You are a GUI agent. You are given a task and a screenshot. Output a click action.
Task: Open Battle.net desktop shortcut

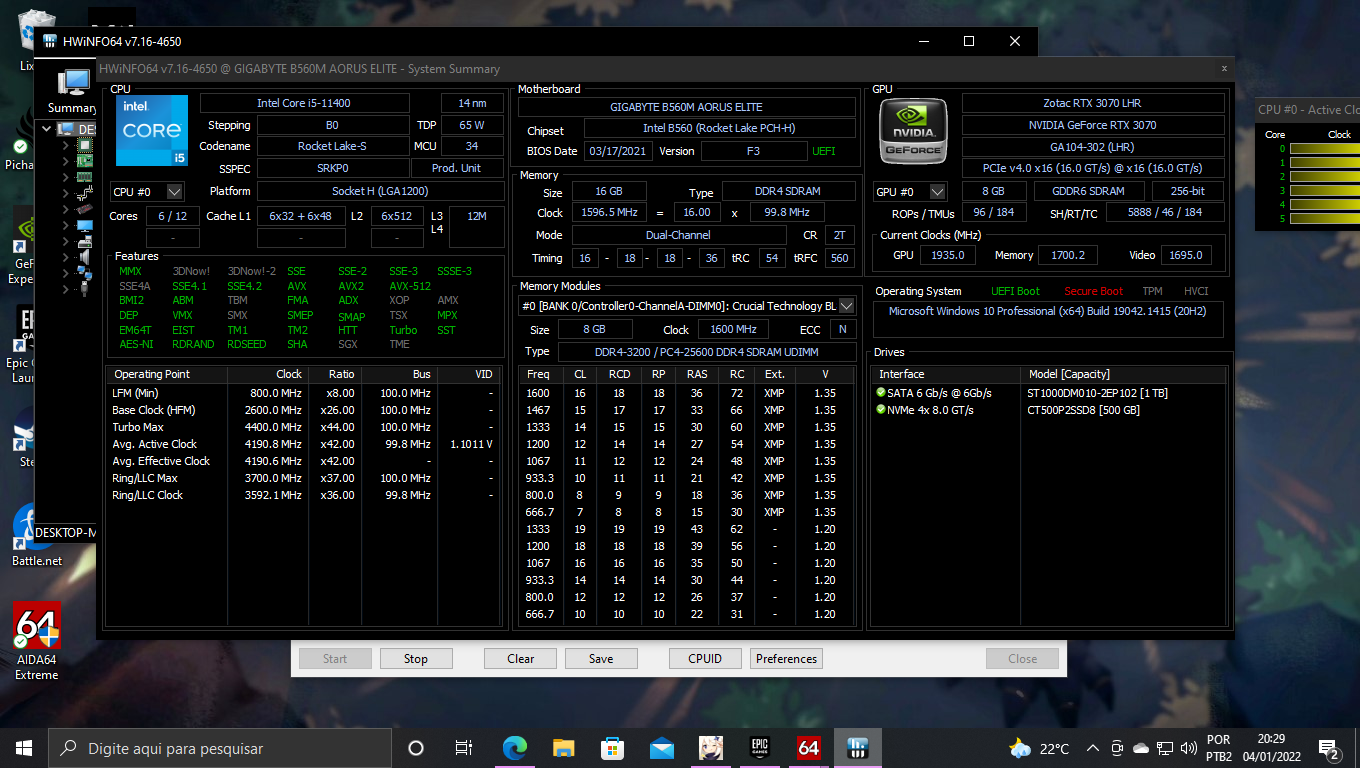pos(36,535)
